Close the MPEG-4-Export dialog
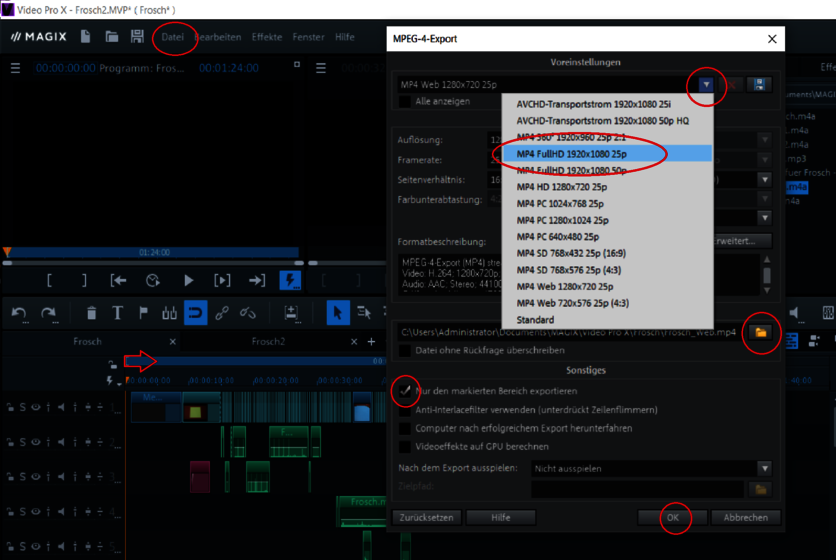The height and width of the screenshot is (560, 836). [772, 39]
